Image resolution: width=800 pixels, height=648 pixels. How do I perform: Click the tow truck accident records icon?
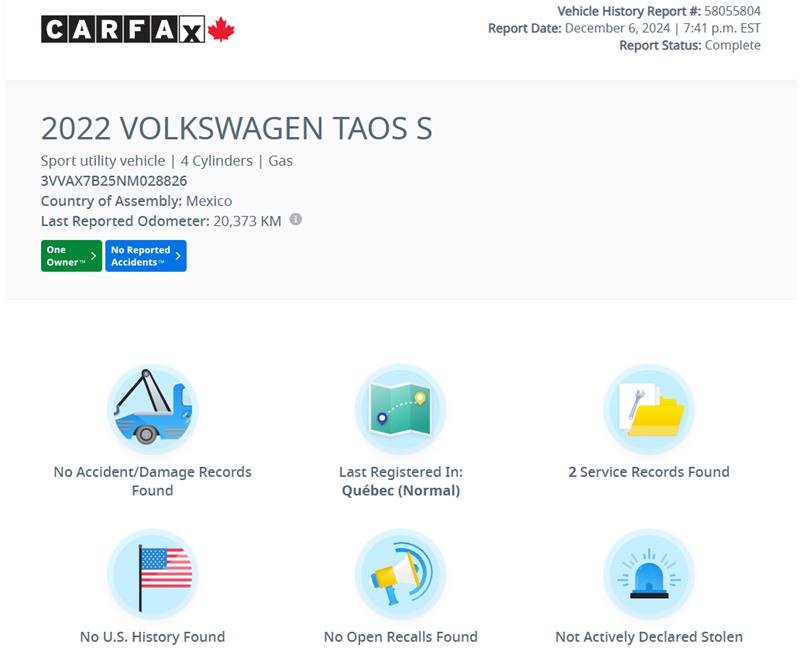click(x=153, y=409)
